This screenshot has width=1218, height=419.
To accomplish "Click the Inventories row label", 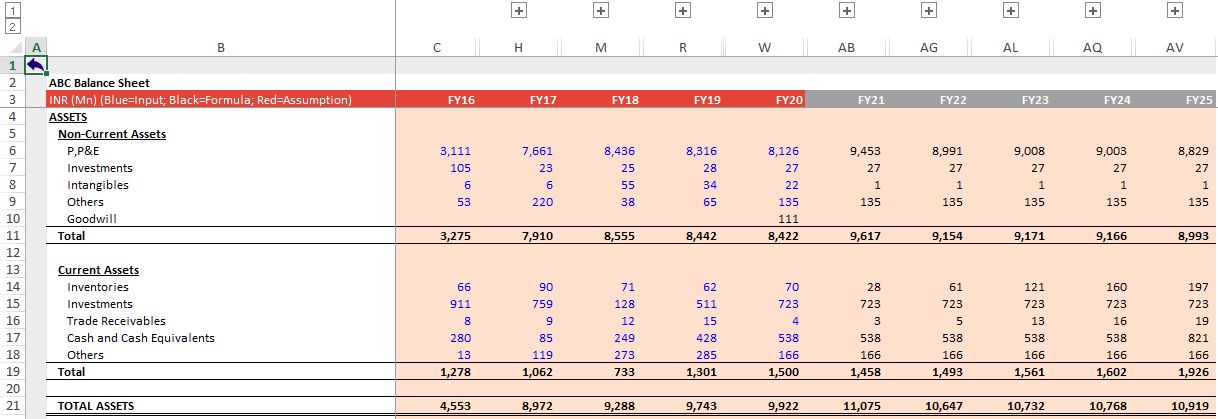I will tap(98, 287).
